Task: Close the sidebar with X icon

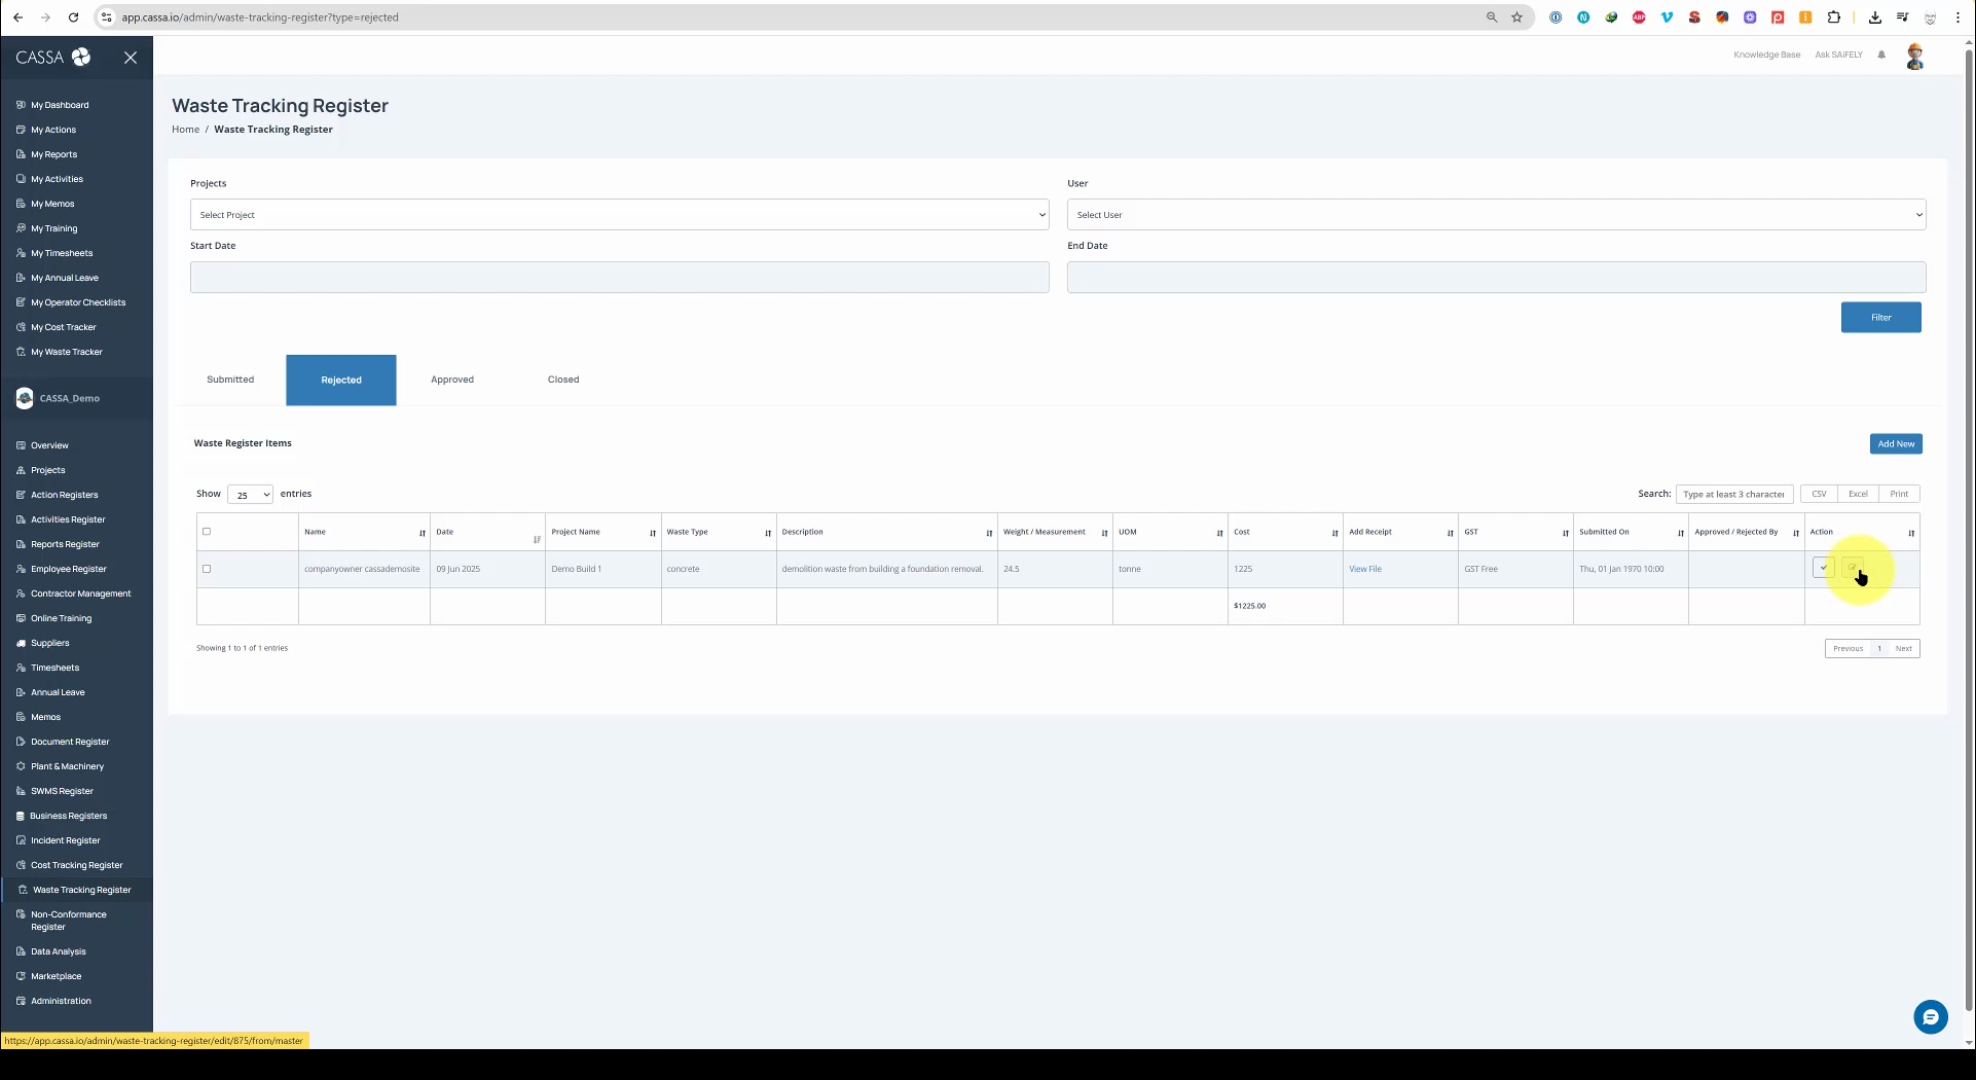Action: 130,57
